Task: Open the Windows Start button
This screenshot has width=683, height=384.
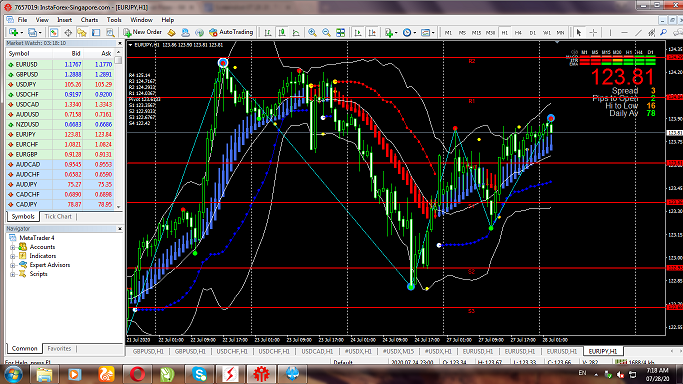Action: 14,374
